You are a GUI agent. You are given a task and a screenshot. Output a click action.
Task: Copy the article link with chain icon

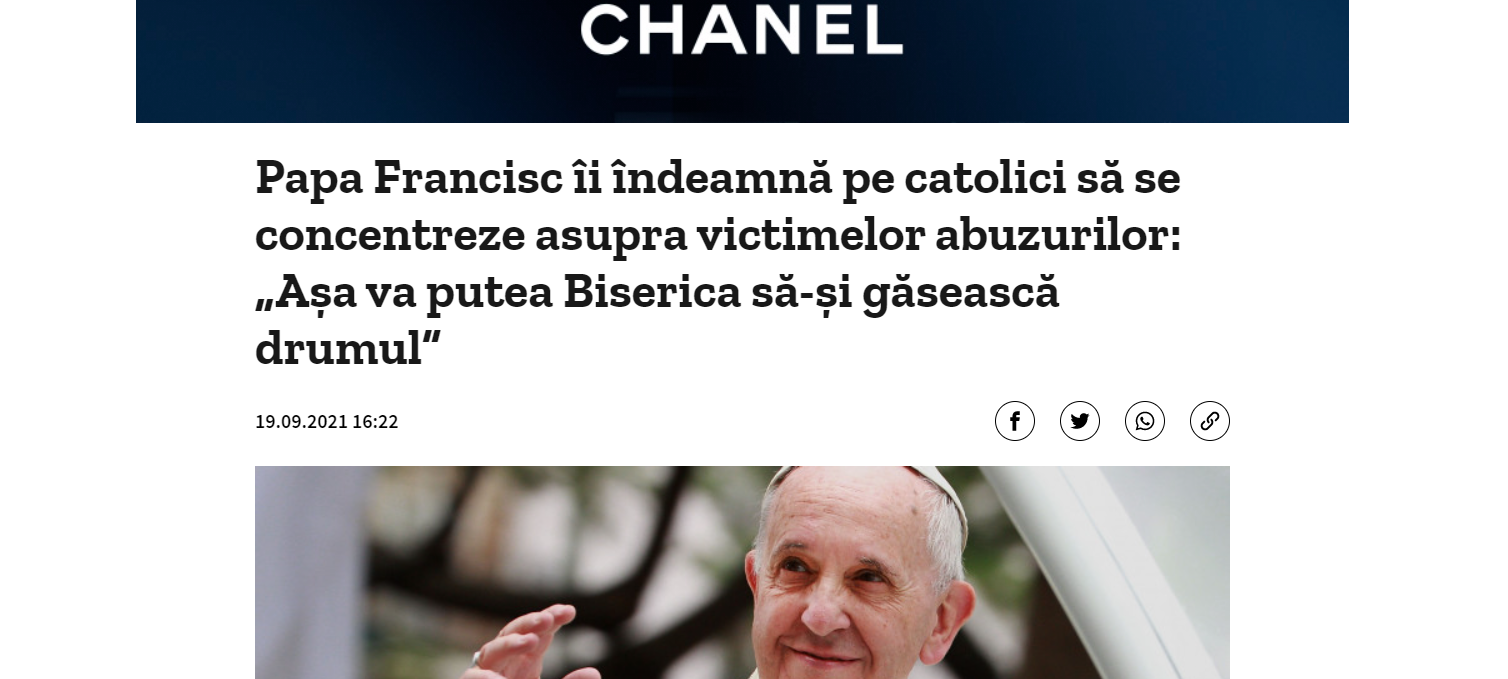point(1209,421)
